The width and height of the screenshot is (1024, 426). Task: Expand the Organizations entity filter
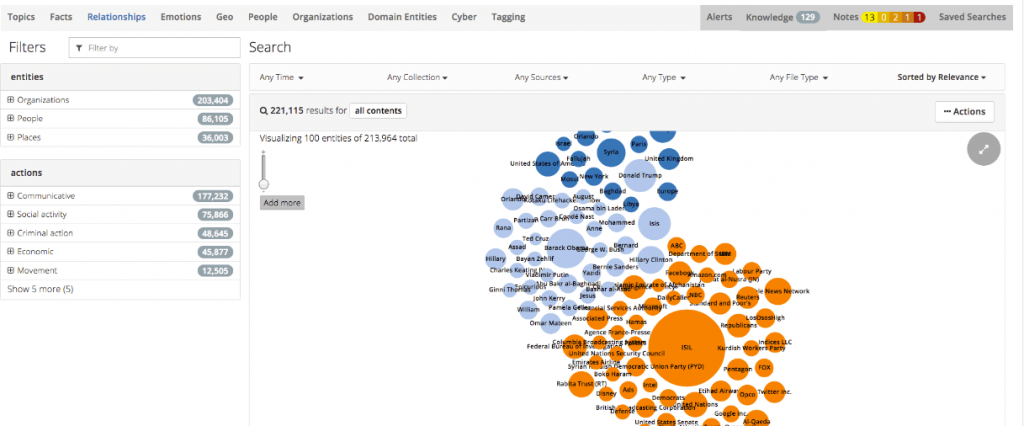10,100
